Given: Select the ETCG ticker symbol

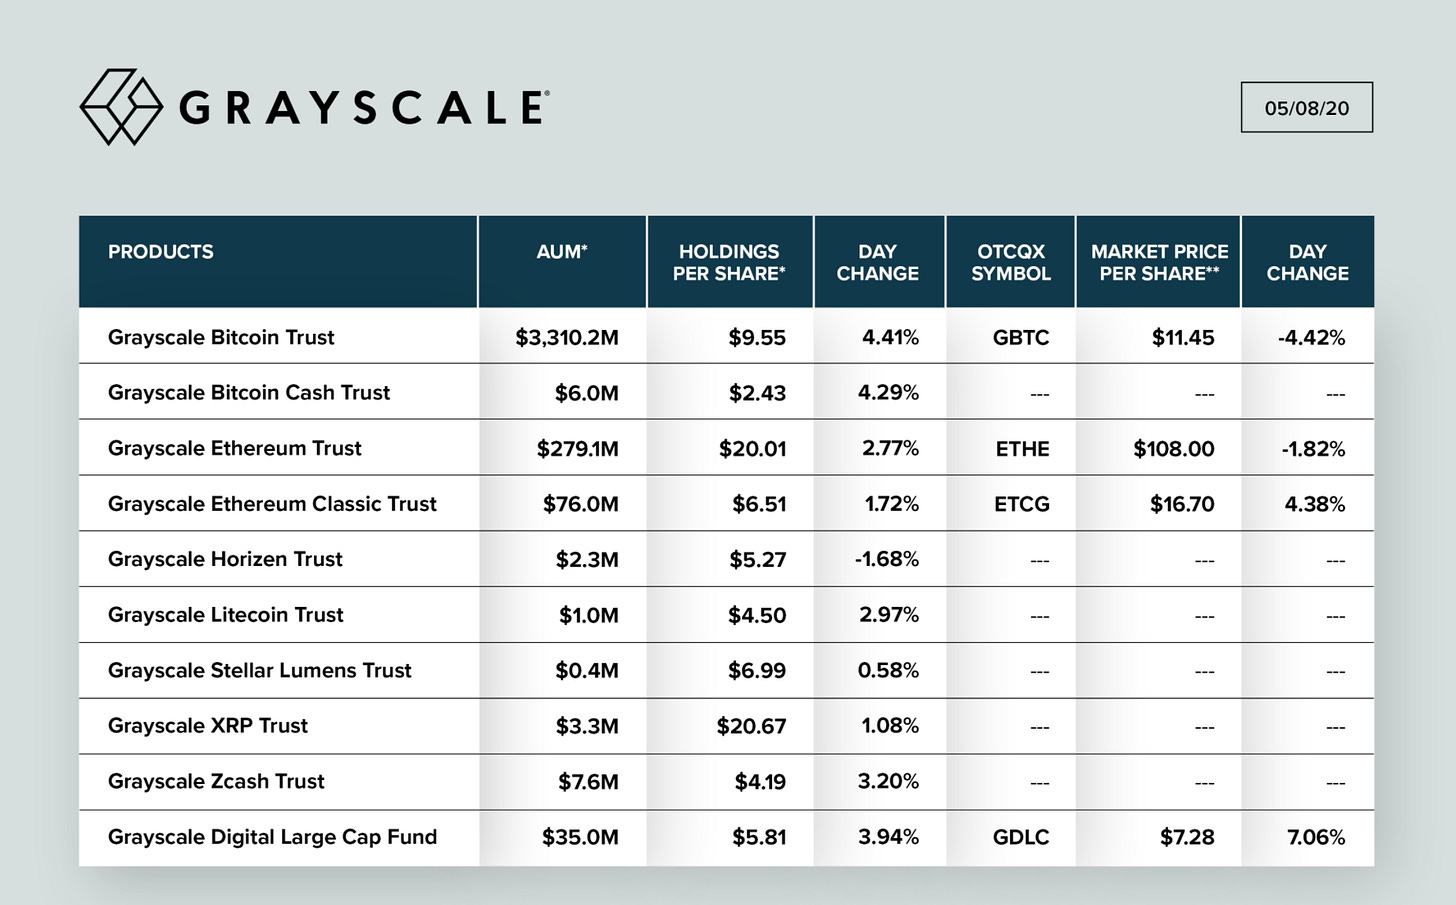Looking at the screenshot, I should coord(1022,504).
